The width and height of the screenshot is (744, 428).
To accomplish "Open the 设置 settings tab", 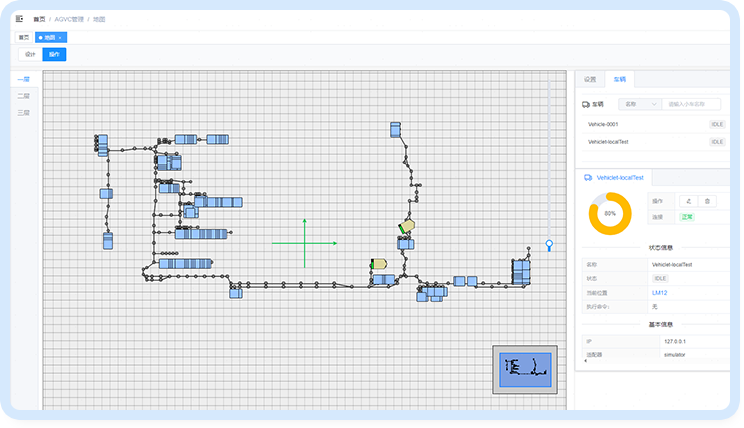I will pyautogui.click(x=590, y=79).
